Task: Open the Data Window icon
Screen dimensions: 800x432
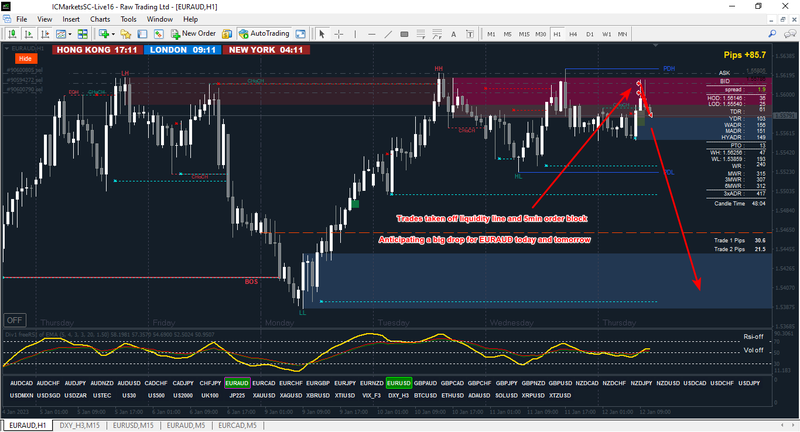Action: tap(142, 34)
